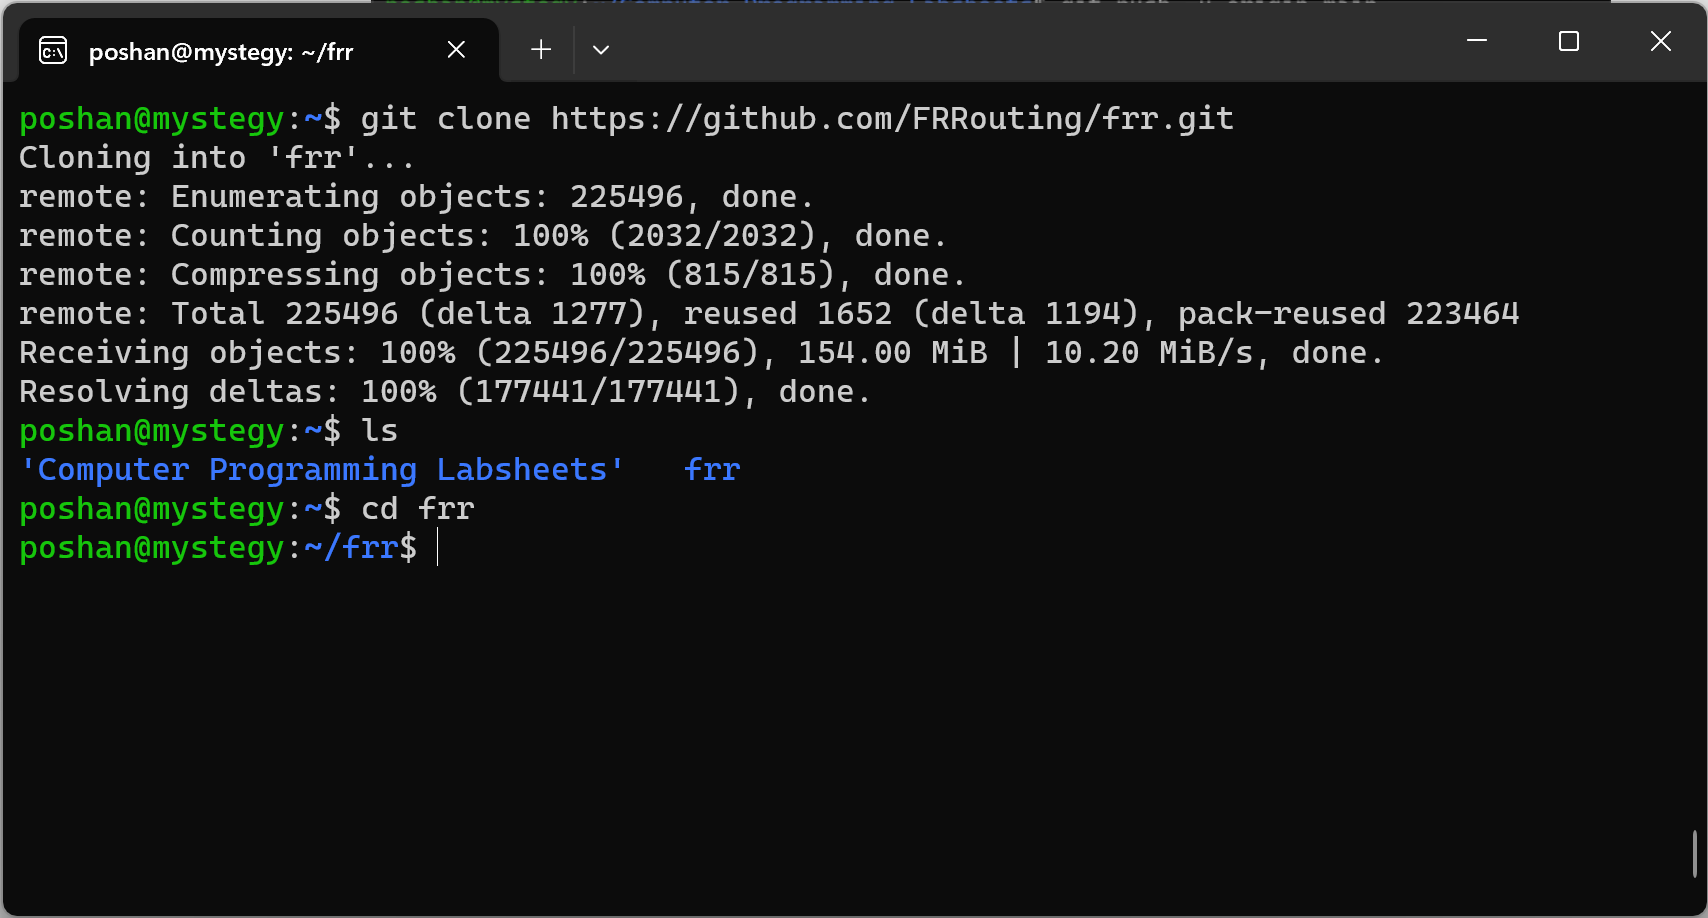Image resolution: width=1708 pixels, height=918 pixels.
Task: Click the Receiving objects progress line
Action: pos(700,352)
